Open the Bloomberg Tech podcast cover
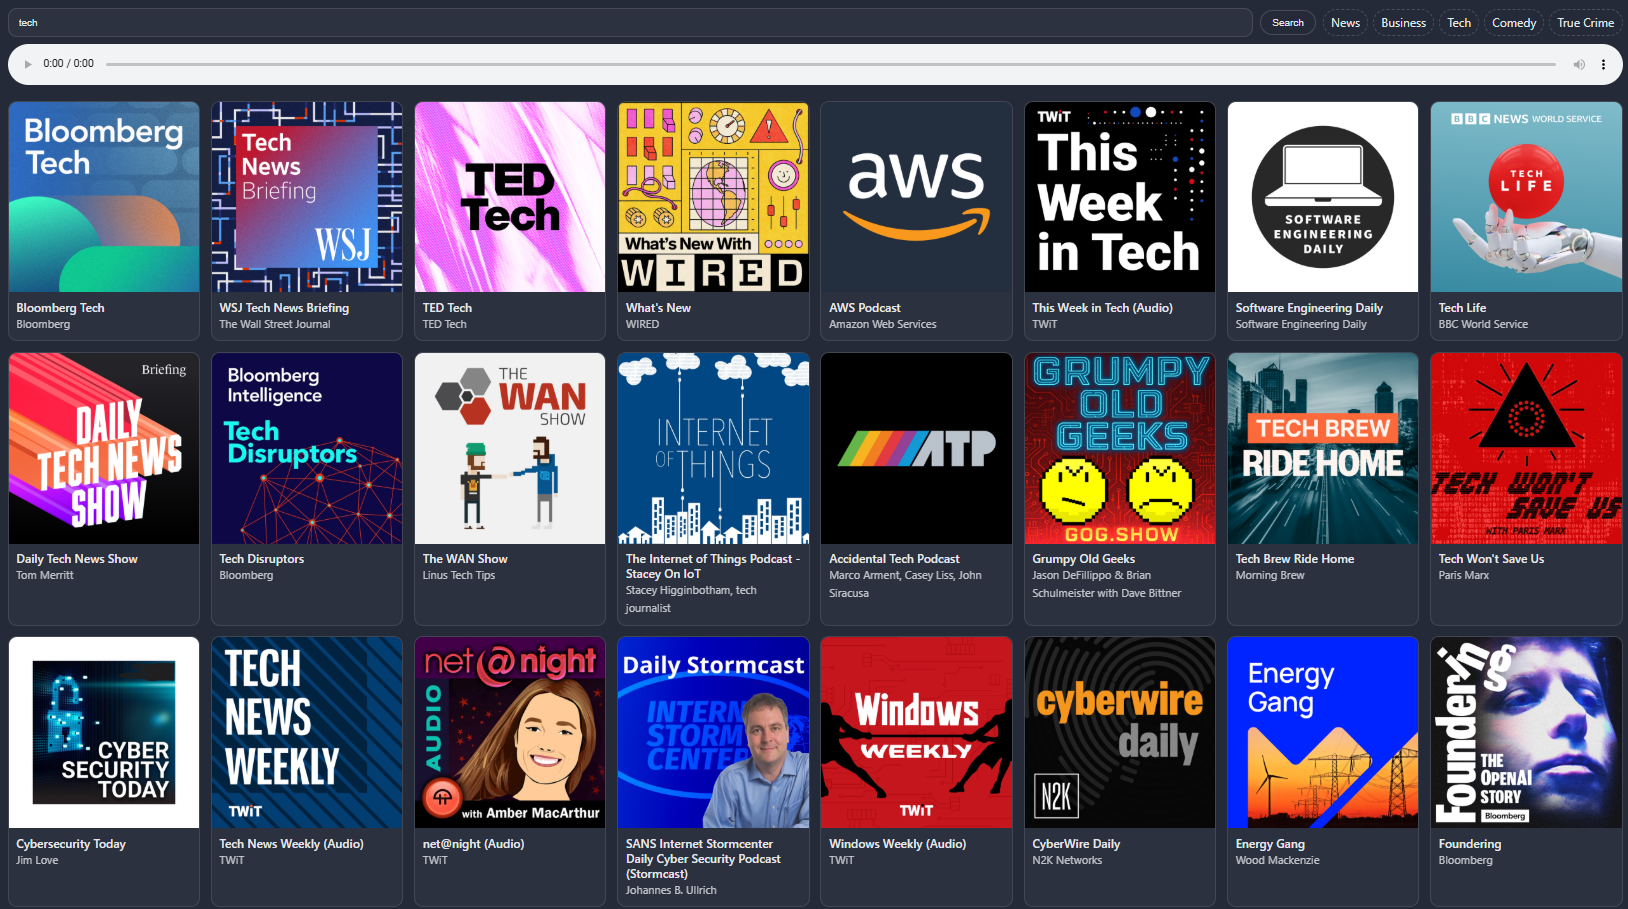 point(104,197)
